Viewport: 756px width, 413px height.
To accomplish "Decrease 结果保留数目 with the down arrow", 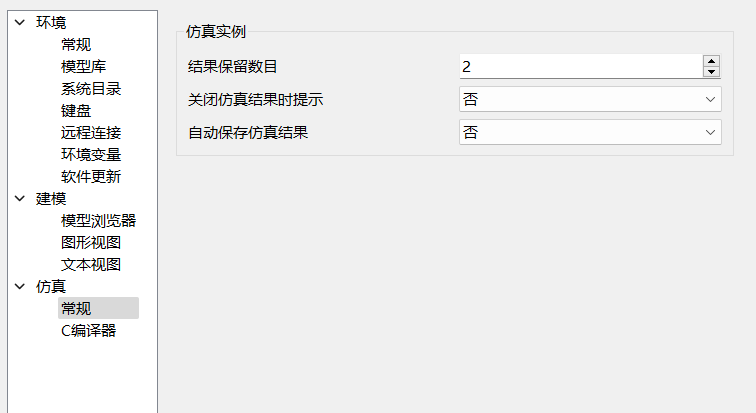I will pyautogui.click(x=711, y=72).
